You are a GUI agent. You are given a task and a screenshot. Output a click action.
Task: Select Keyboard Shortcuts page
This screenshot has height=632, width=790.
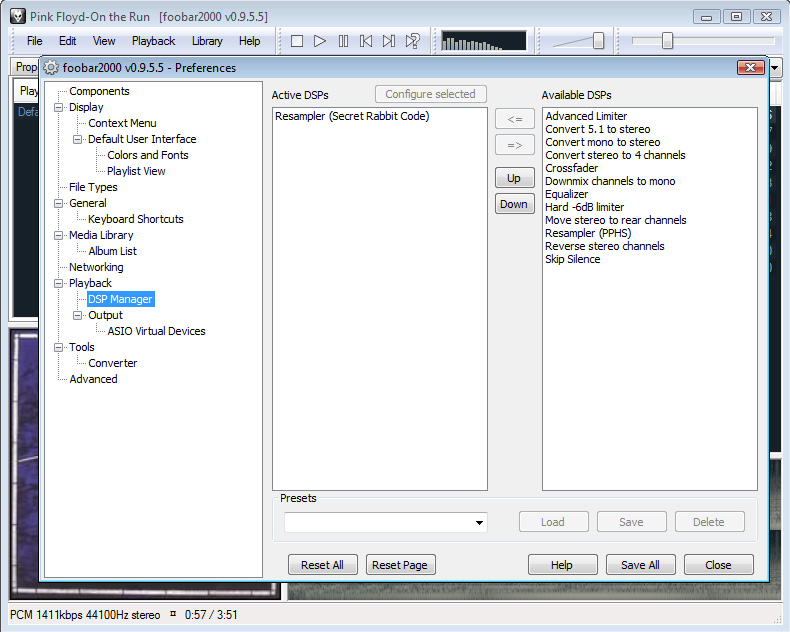click(x=136, y=219)
